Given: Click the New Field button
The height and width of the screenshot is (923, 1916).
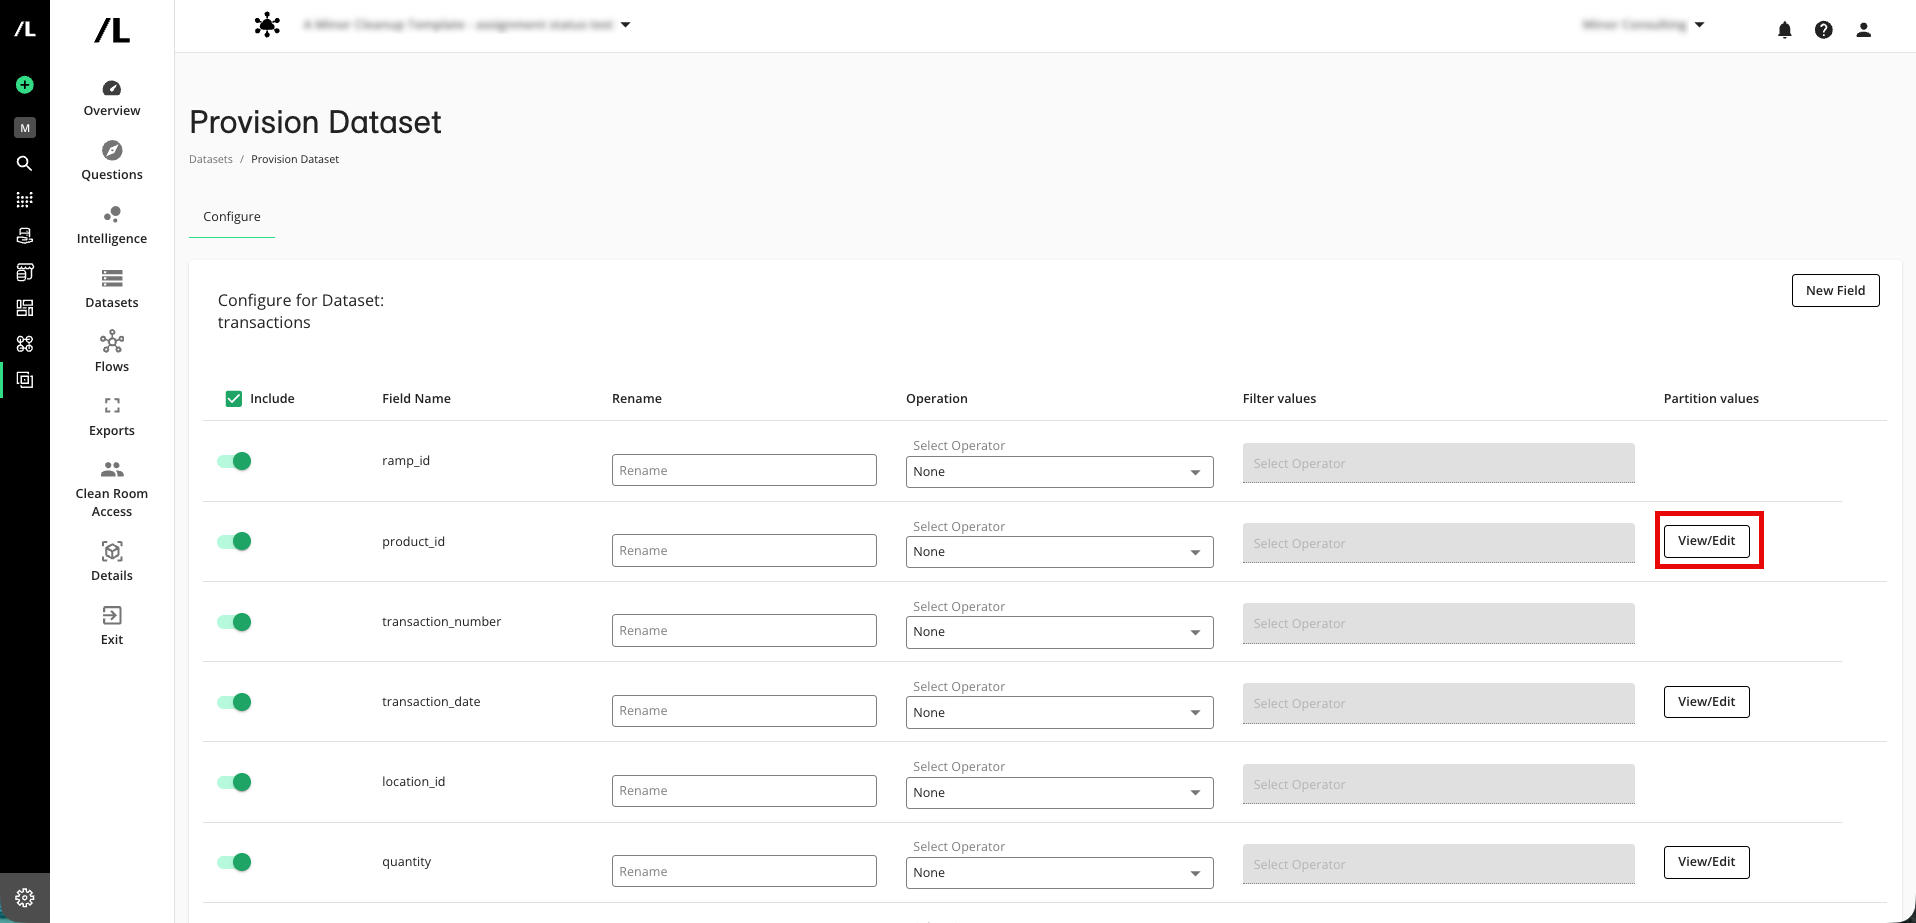Looking at the screenshot, I should (x=1835, y=291).
